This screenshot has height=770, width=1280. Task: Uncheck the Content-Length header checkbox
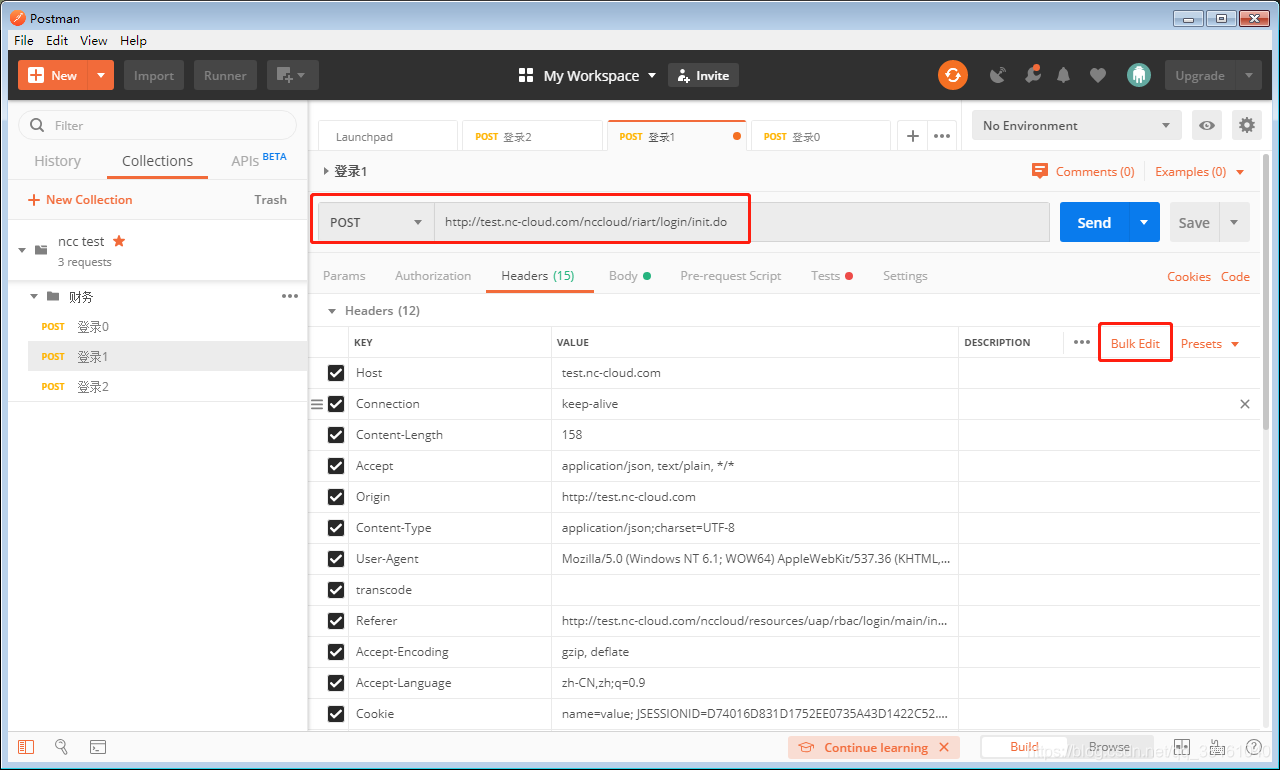336,435
